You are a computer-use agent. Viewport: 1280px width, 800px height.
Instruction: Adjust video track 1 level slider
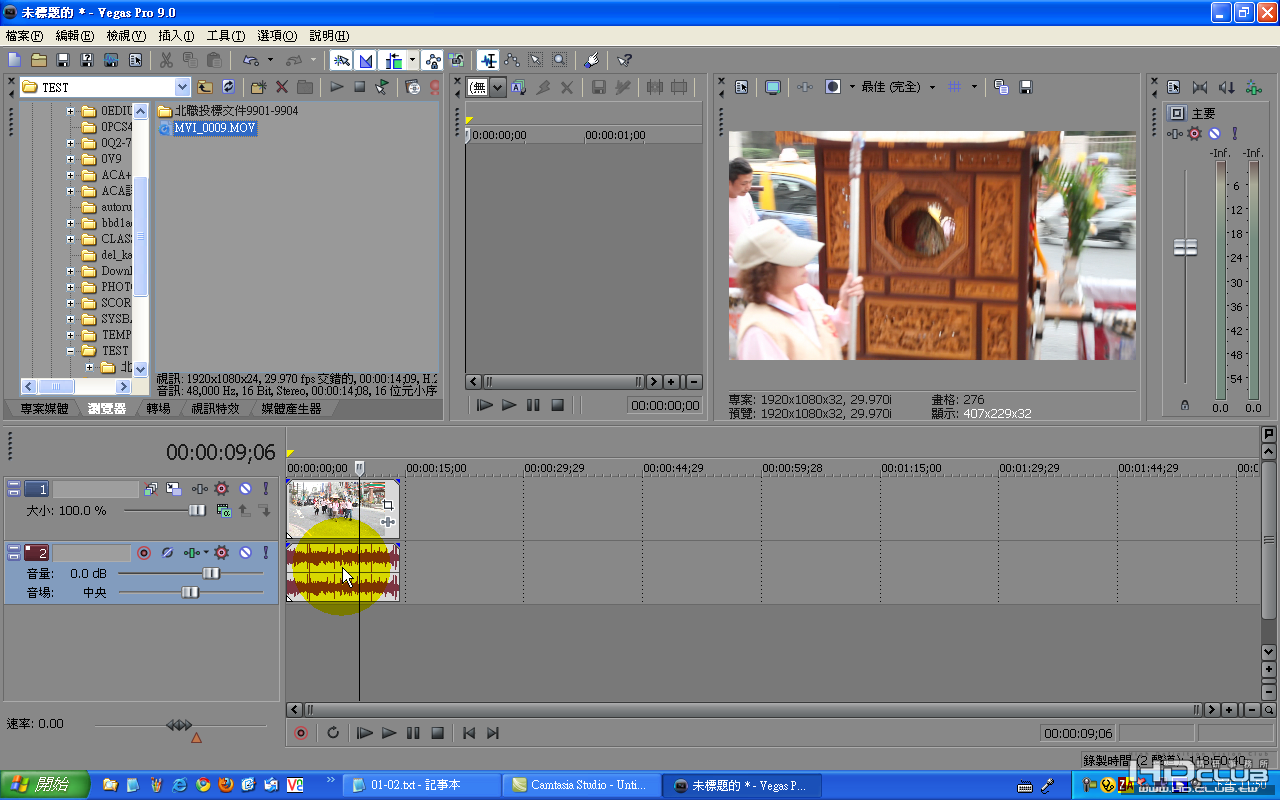pyautogui.click(x=197, y=510)
